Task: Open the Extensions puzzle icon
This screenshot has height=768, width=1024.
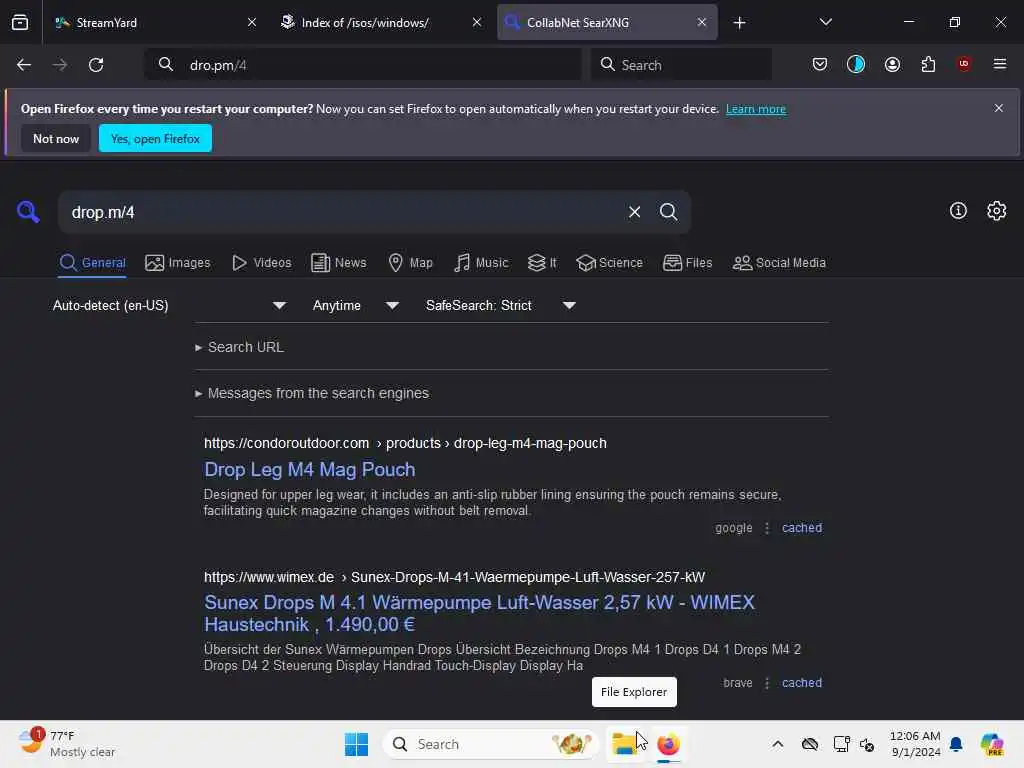Action: [928, 64]
